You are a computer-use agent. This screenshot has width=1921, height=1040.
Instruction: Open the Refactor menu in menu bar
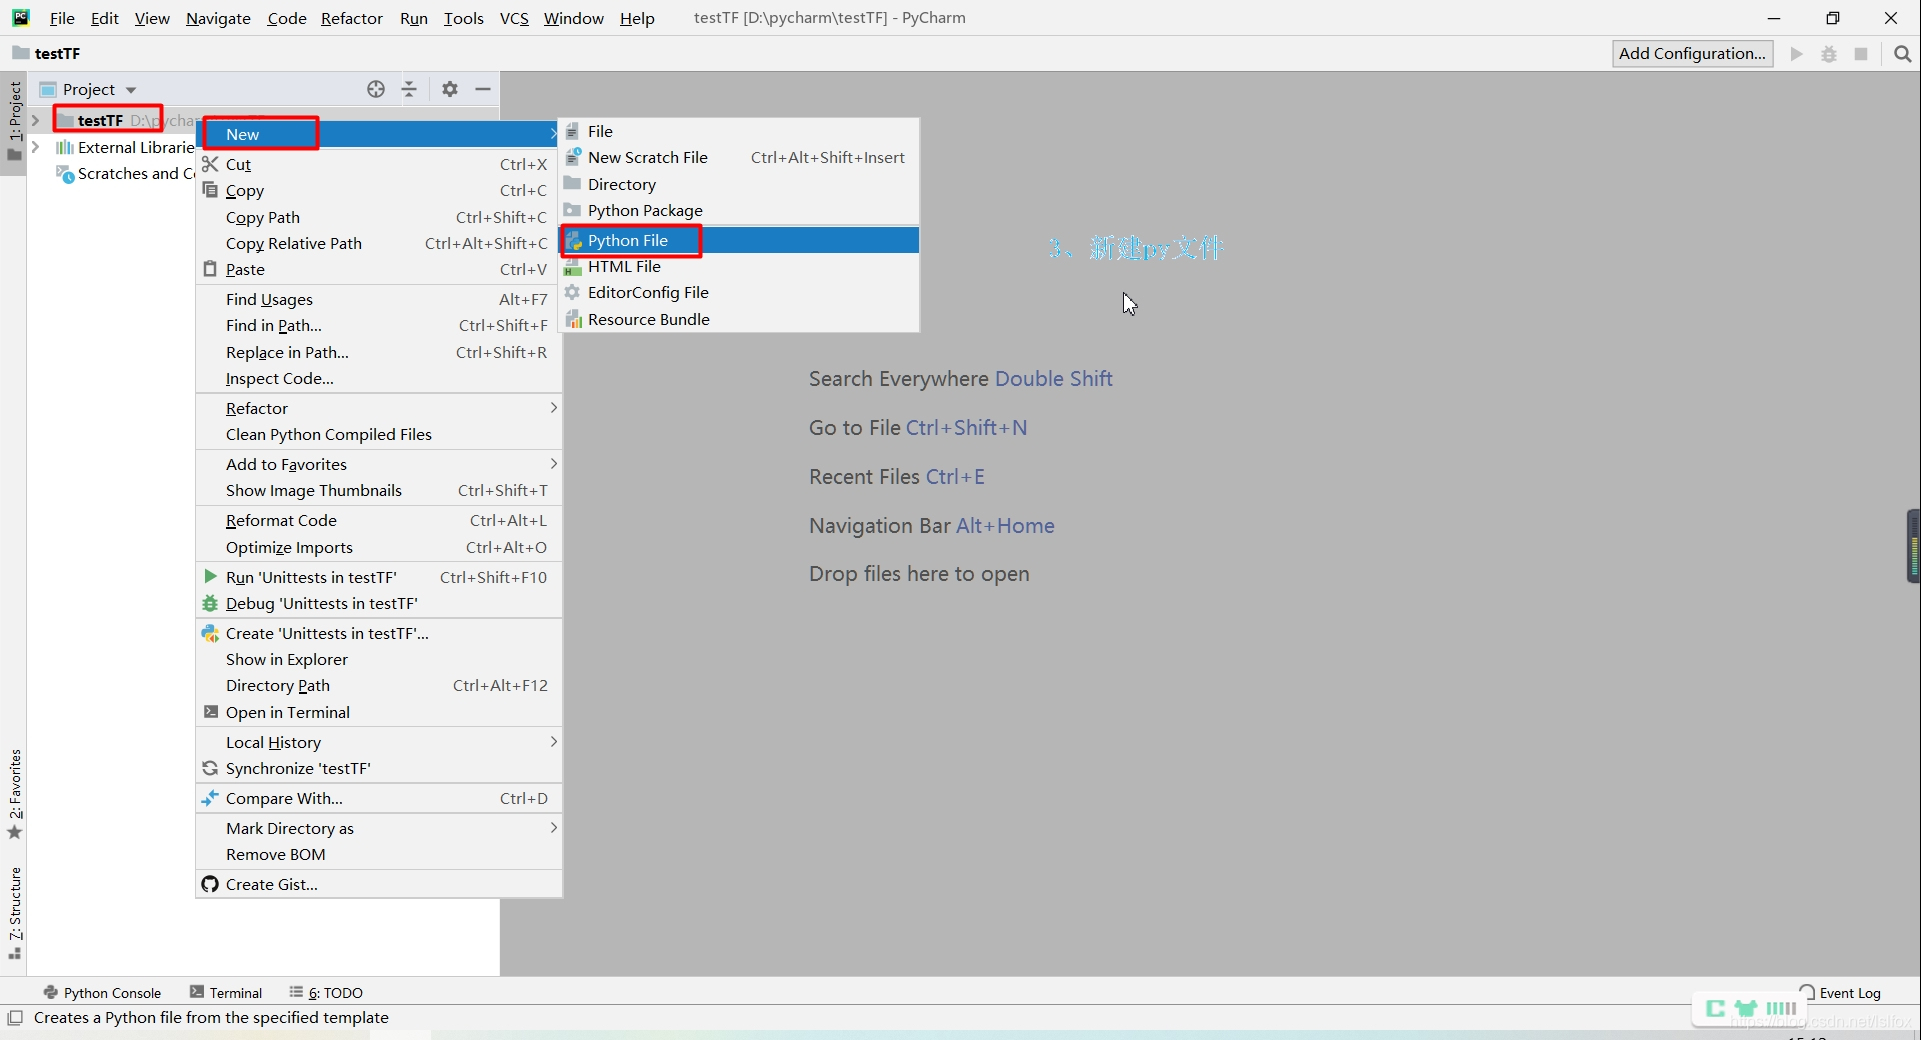coord(351,18)
